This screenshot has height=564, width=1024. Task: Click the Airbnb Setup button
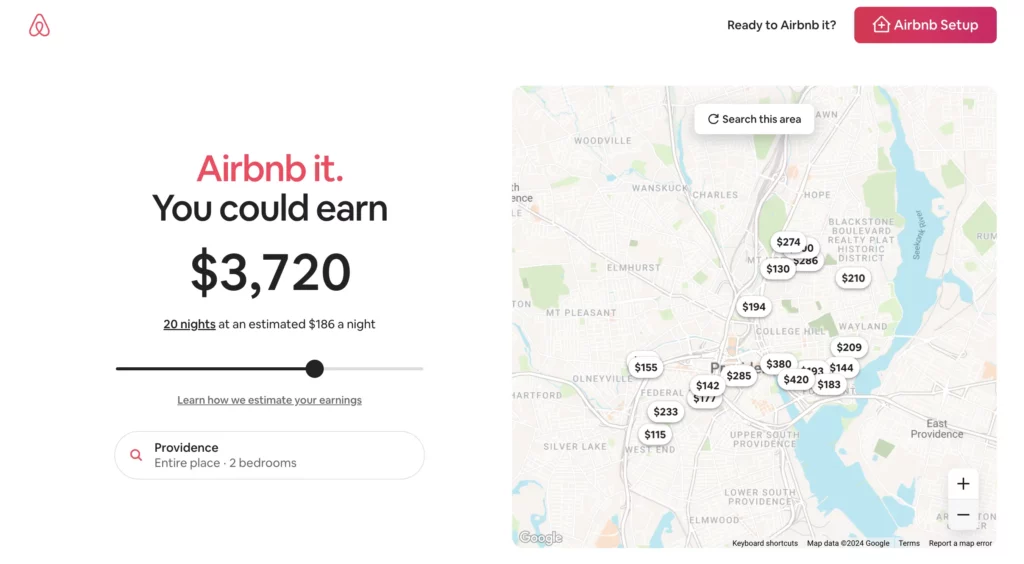925,25
